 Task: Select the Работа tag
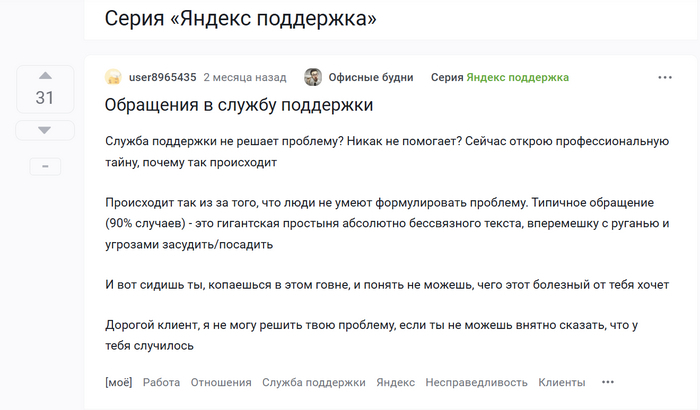pos(161,383)
